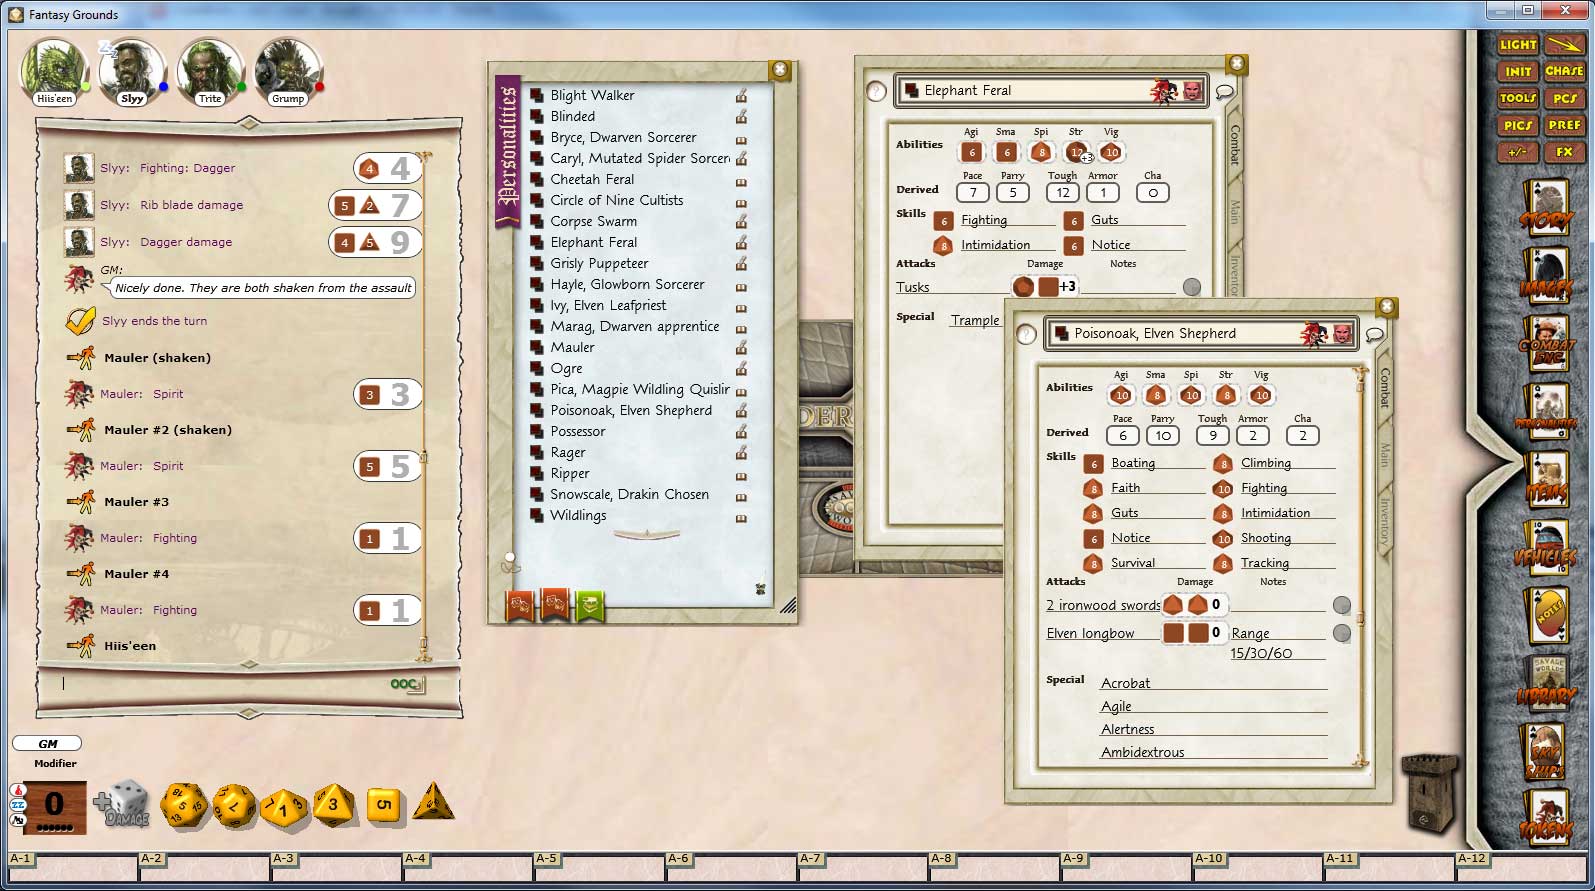
Task: Click the modifier value box
Action: (x=54, y=805)
